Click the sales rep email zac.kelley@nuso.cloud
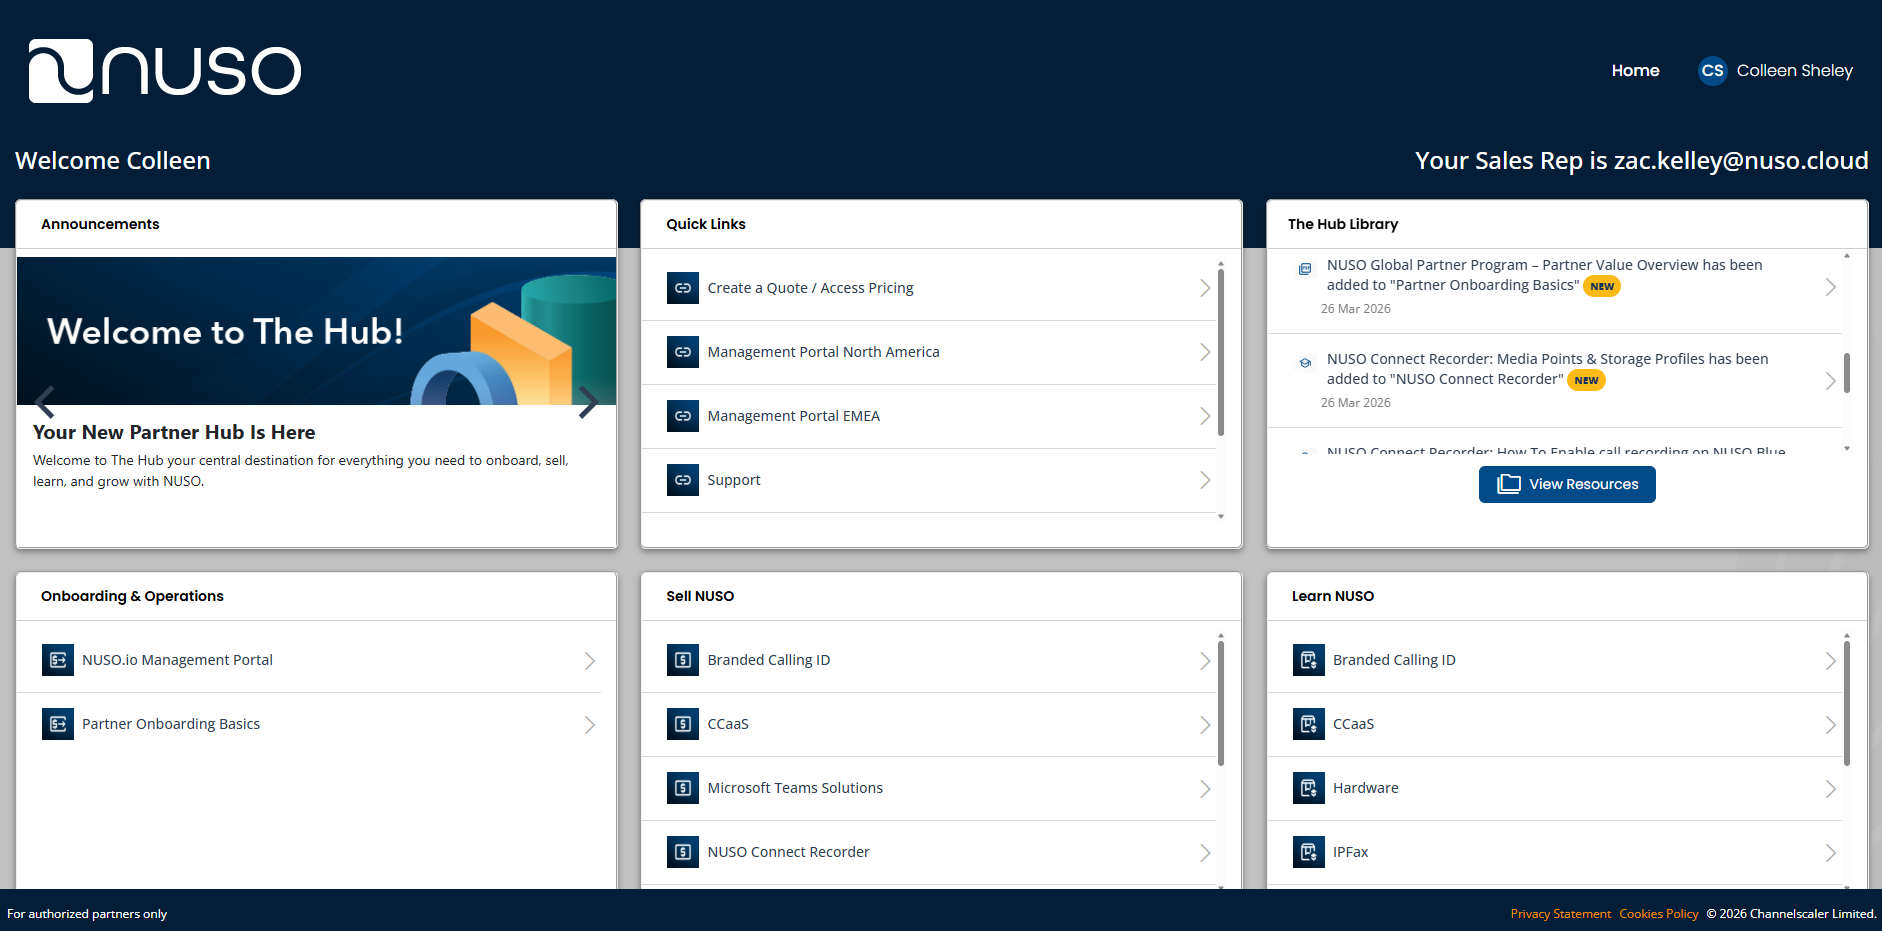Image resolution: width=1882 pixels, height=931 pixels. tap(1741, 161)
